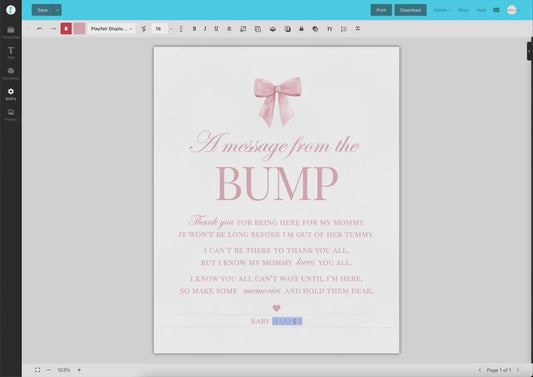Open the Elements sidebar panel
Viewport: 533px width, 377px height.
point(11,73)
